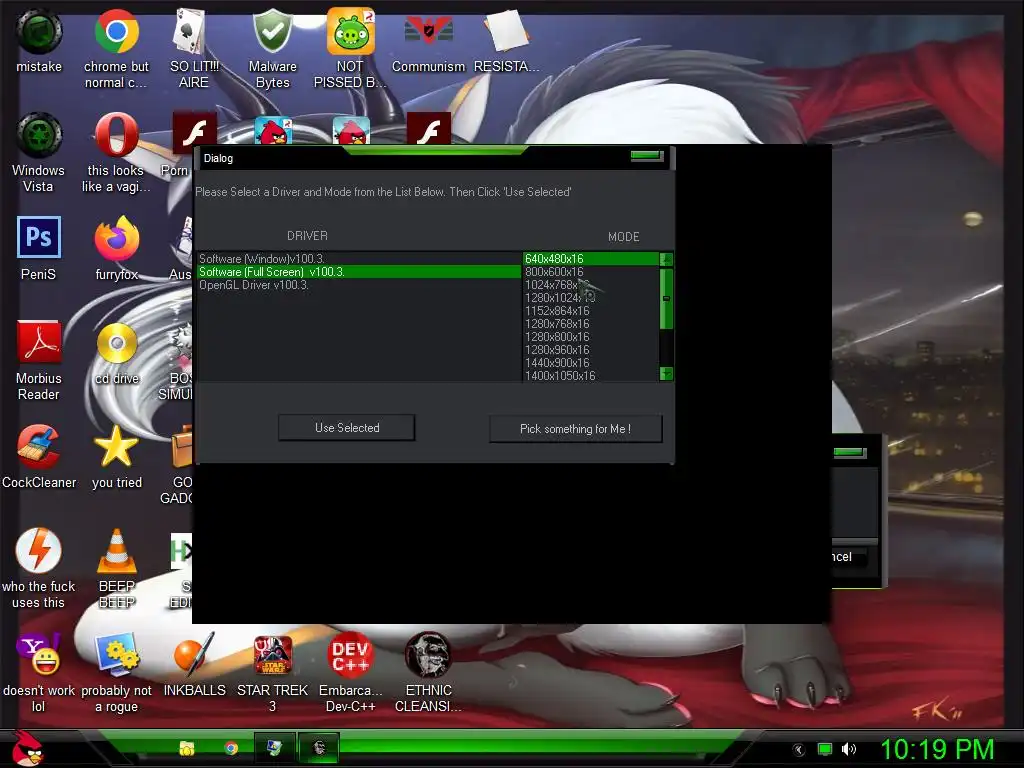Viewport: 1024px width, 768px height.
Task: Launch the CCleaner brush icon
Action: [39, 446]
